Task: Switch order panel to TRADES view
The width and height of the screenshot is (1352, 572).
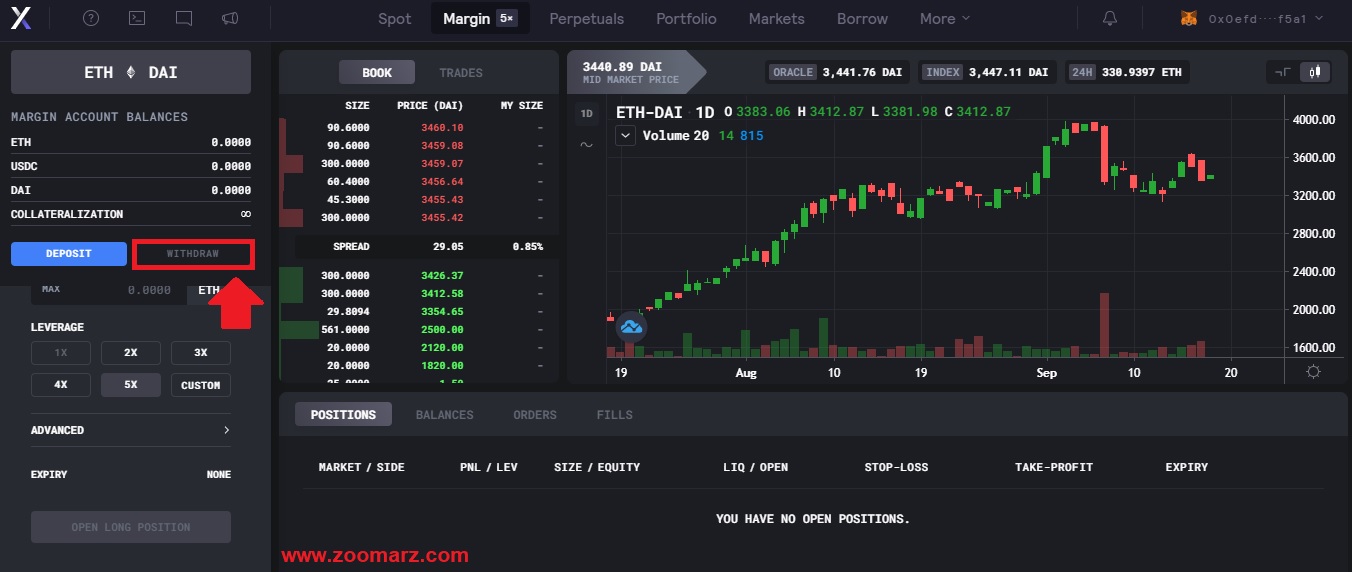Action: (461, 72)
